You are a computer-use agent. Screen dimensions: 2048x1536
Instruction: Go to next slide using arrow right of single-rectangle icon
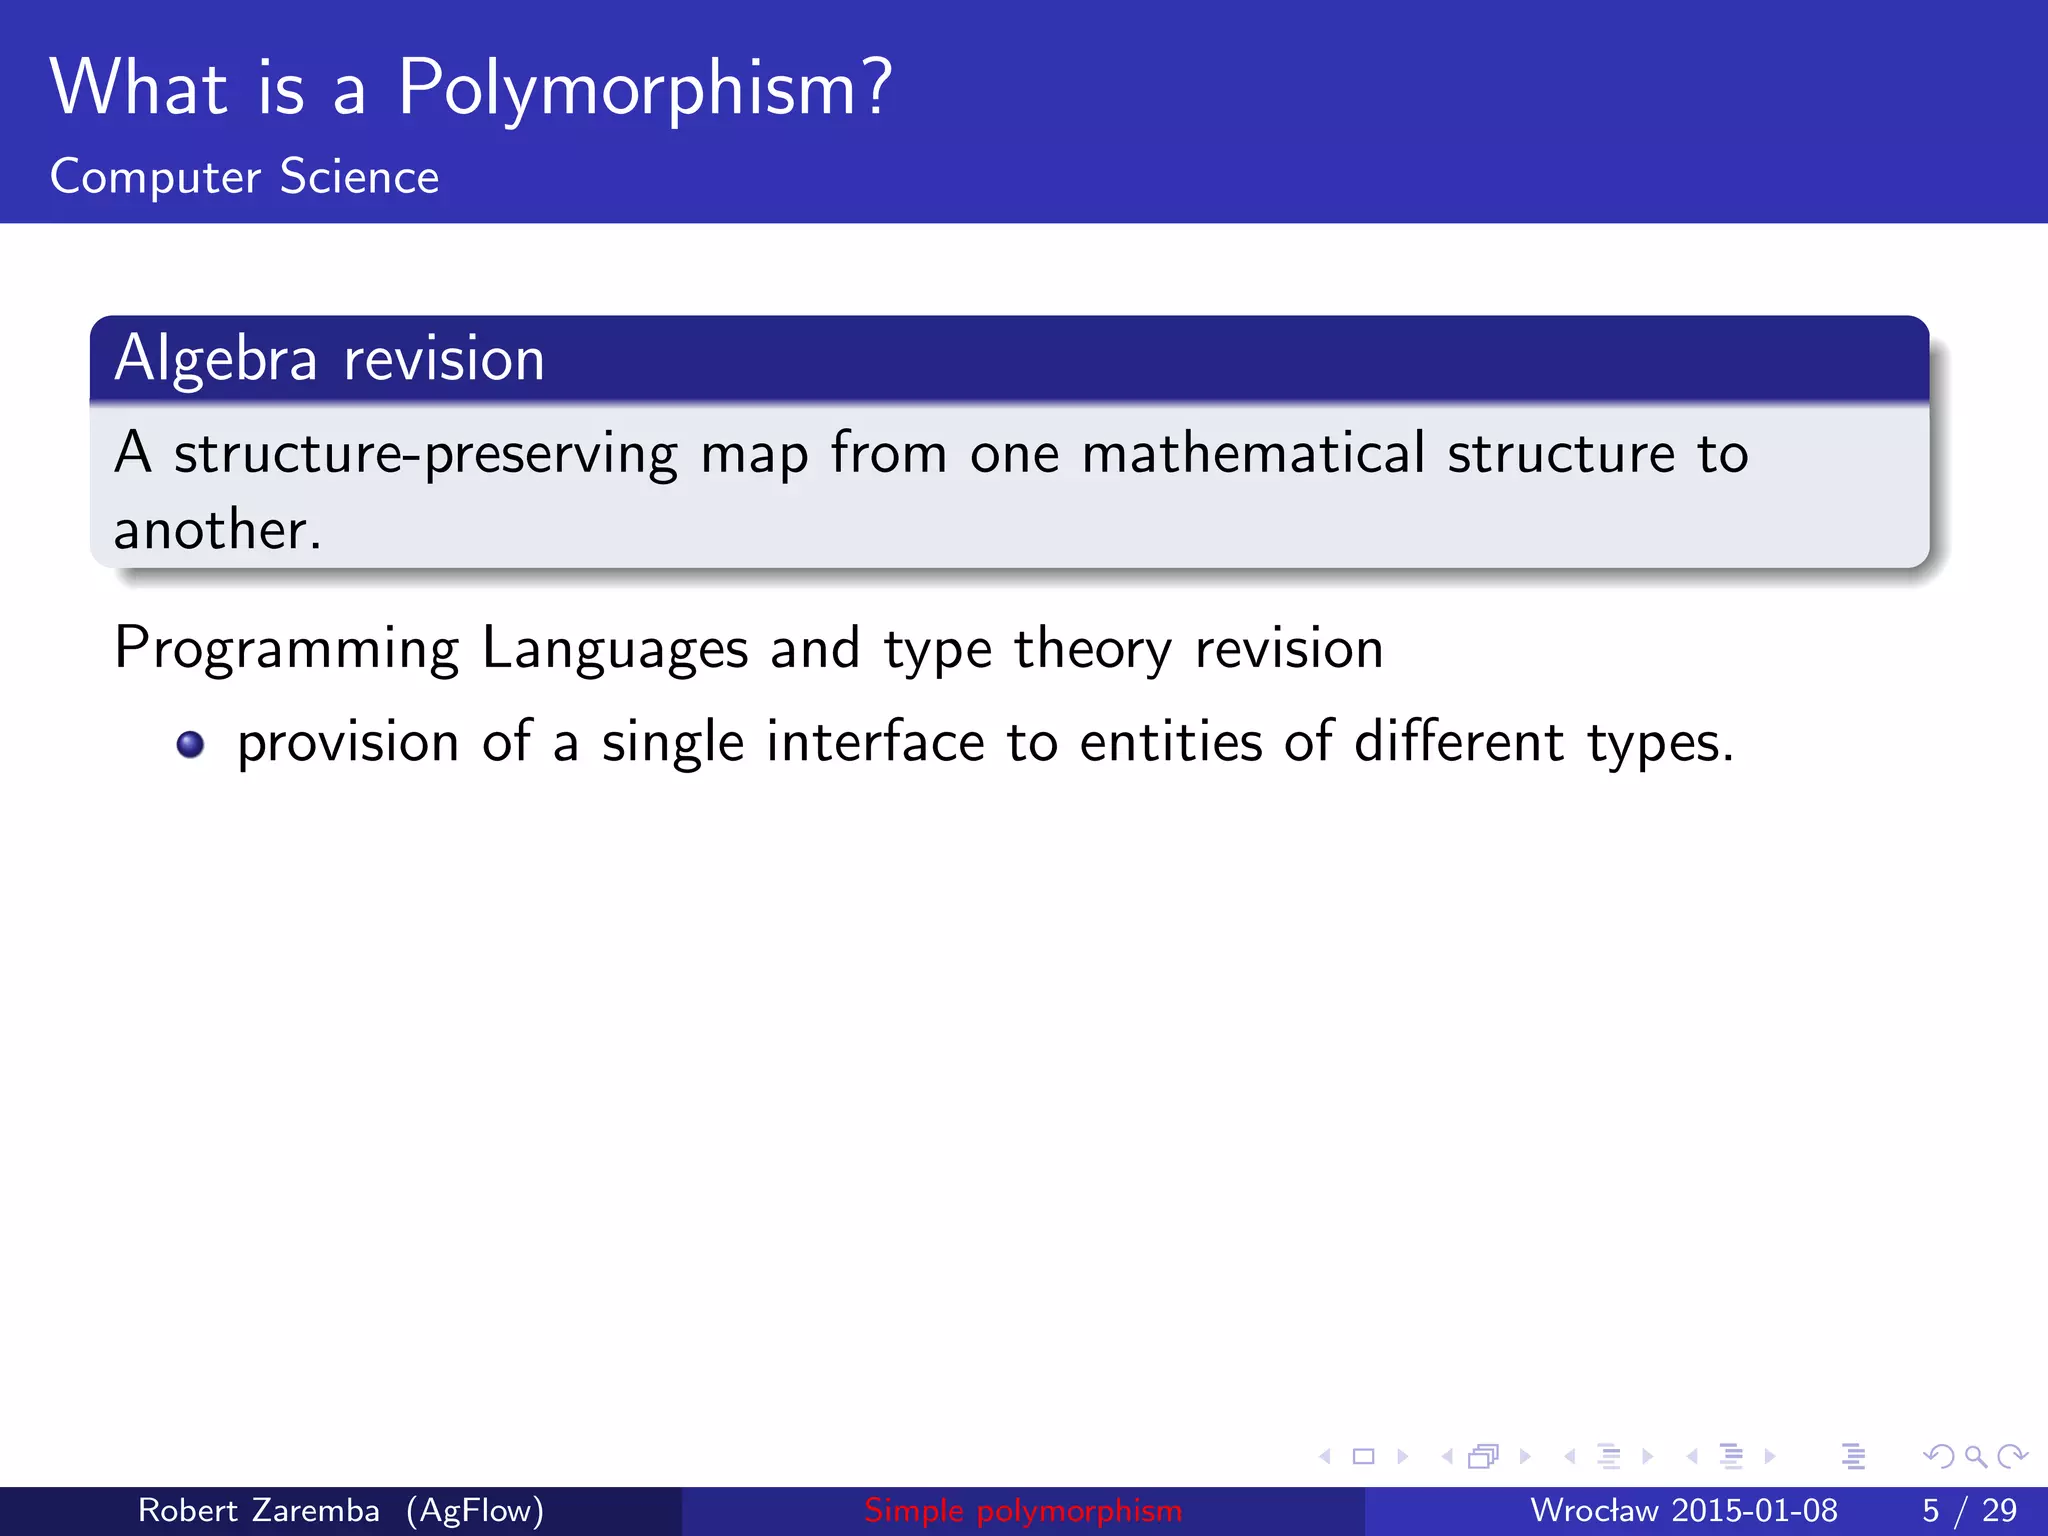click(x=1402, y=1457)
